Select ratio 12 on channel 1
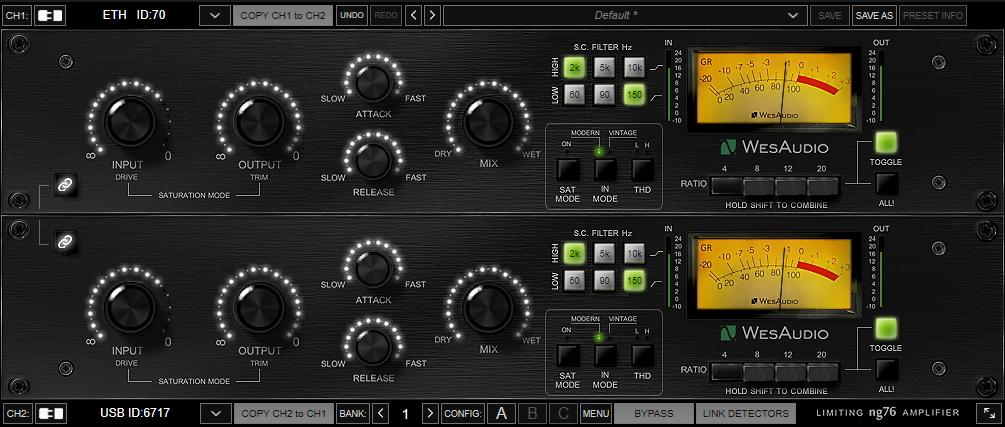The height and width of the screenshot is (427, 1005). [791, 186]
